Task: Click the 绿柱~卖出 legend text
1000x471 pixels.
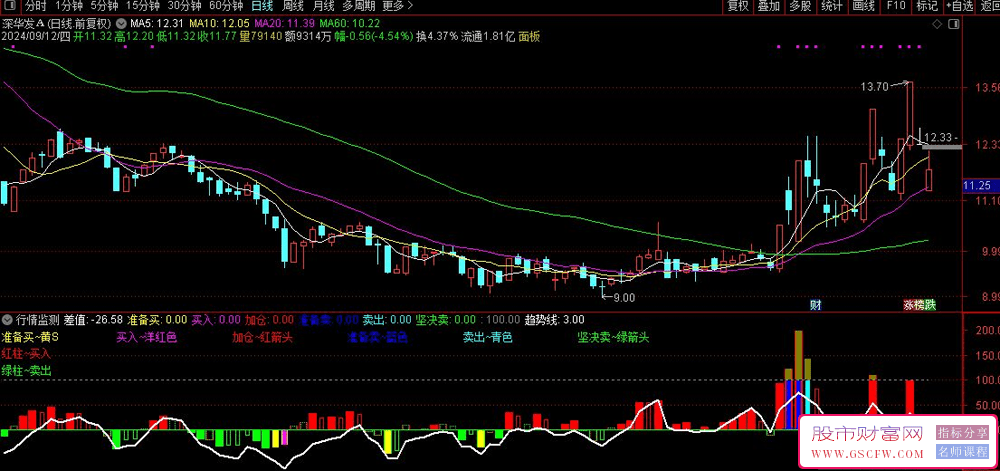Action: (x=26, y=370)
